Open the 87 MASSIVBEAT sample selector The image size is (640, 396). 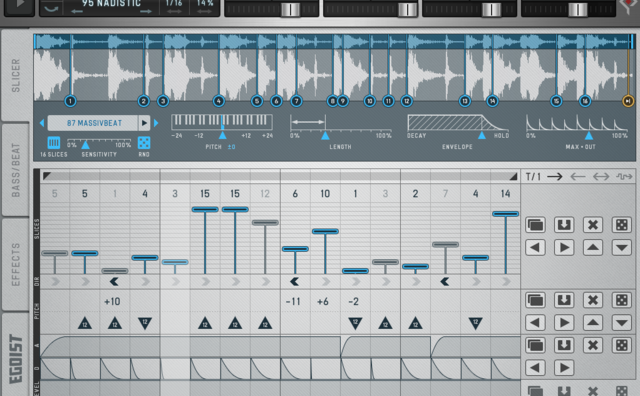[x=93, y=123]
